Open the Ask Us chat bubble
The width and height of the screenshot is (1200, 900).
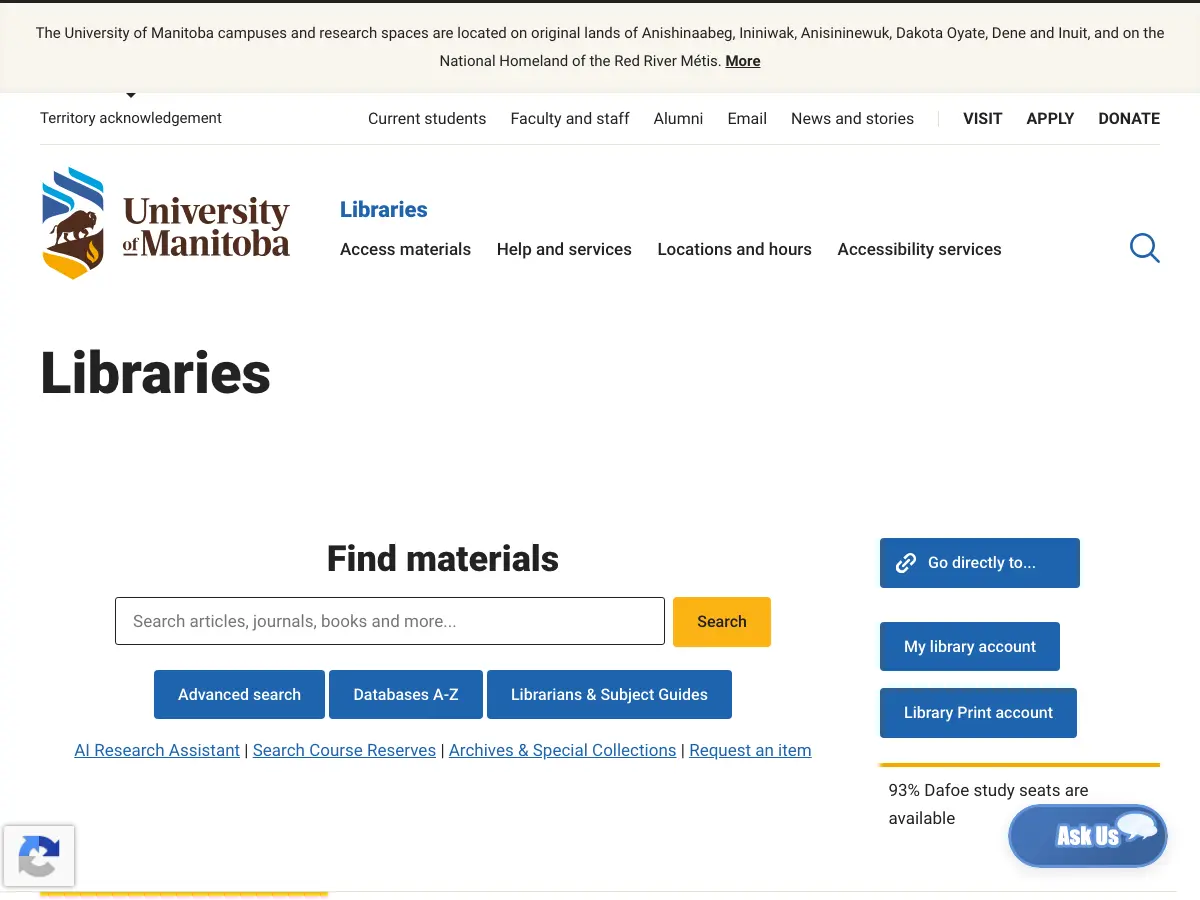click(1088, 836)
